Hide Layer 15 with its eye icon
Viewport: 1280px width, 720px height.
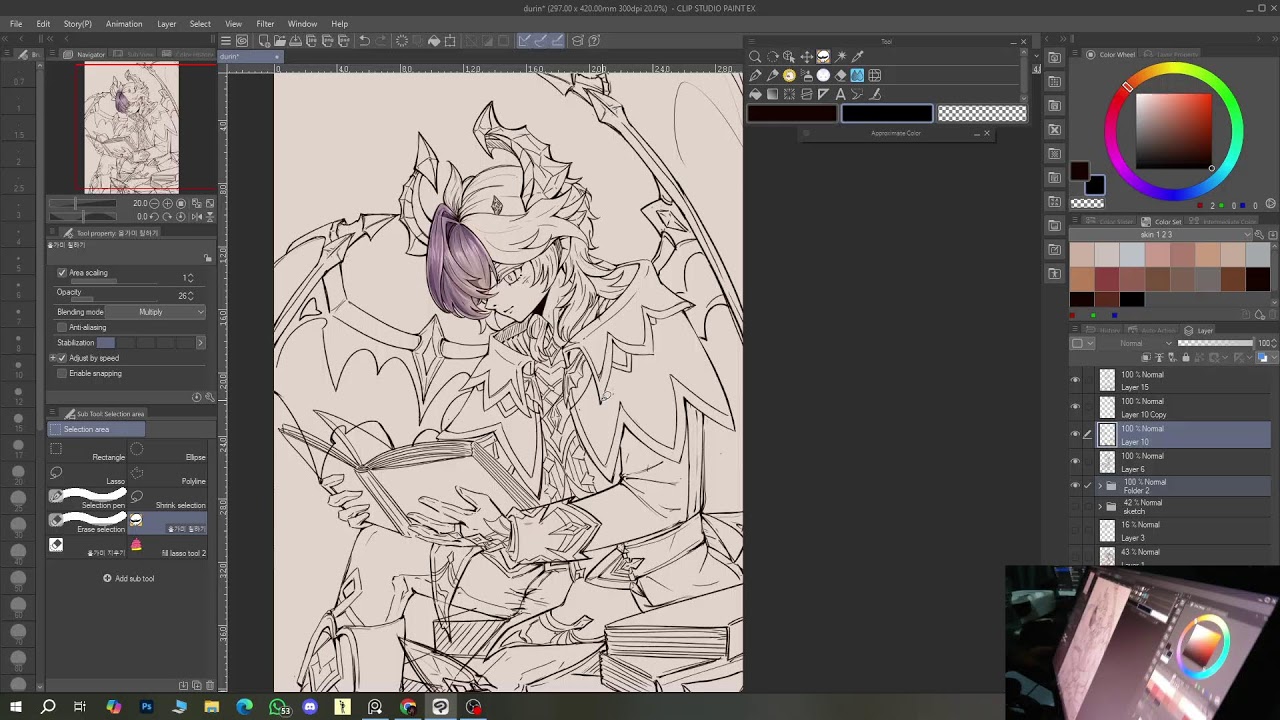[1075, 380]
